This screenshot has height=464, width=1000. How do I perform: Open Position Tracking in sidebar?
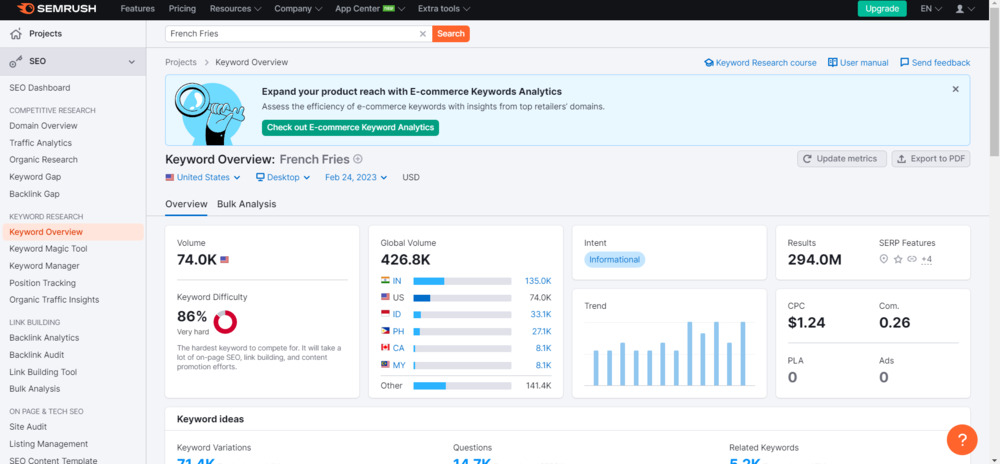pyautogui.click(x=42, y=282)
